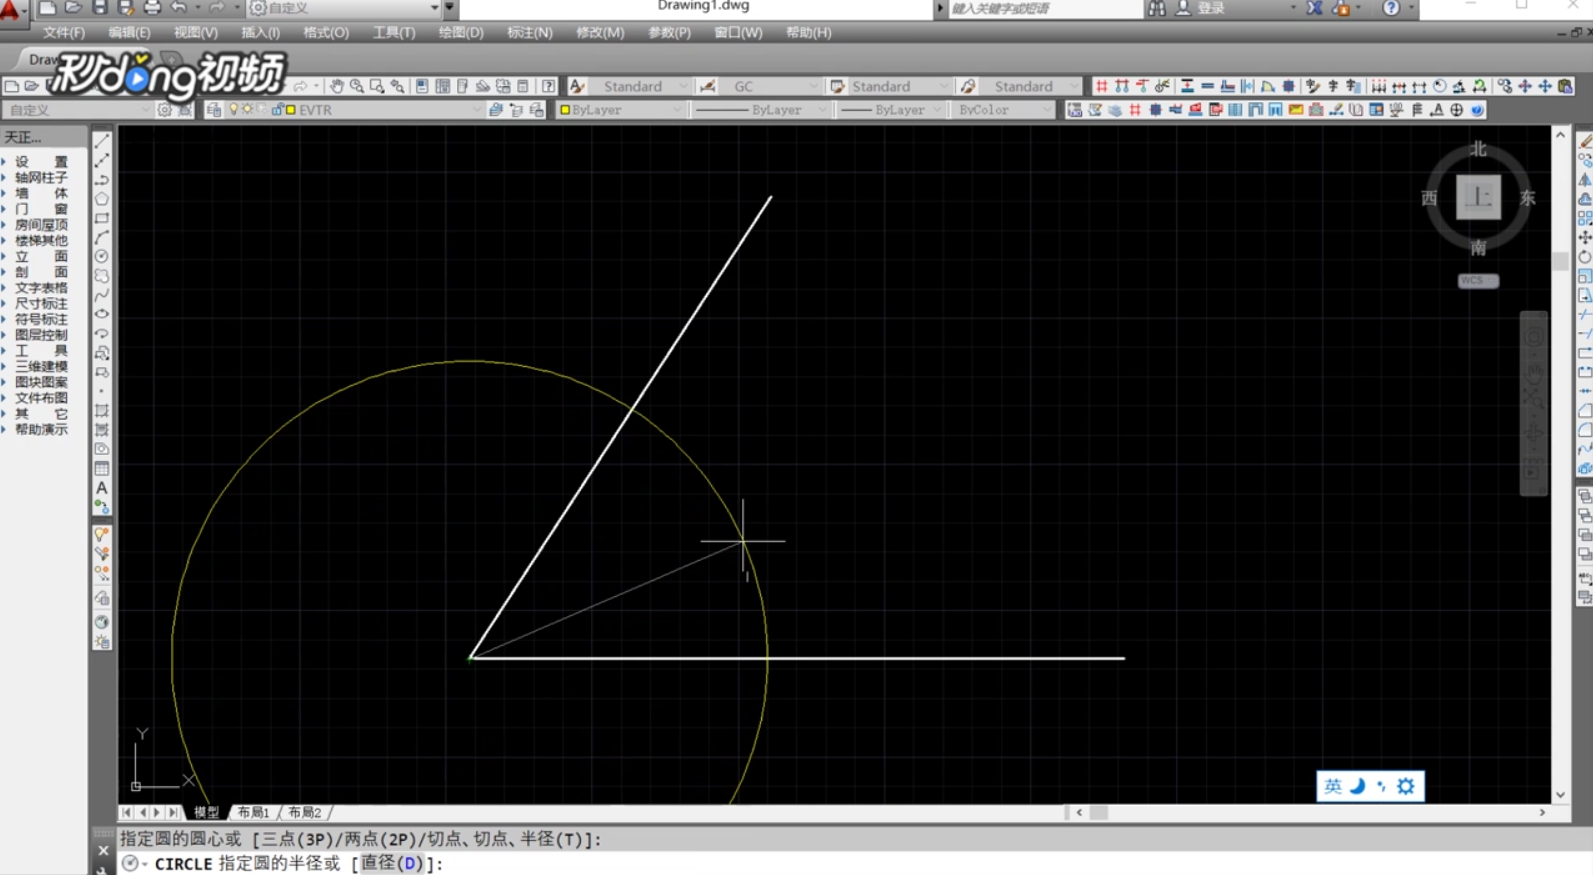
Task: Open the 绘图(D) menu
Action: pos(461,32)
